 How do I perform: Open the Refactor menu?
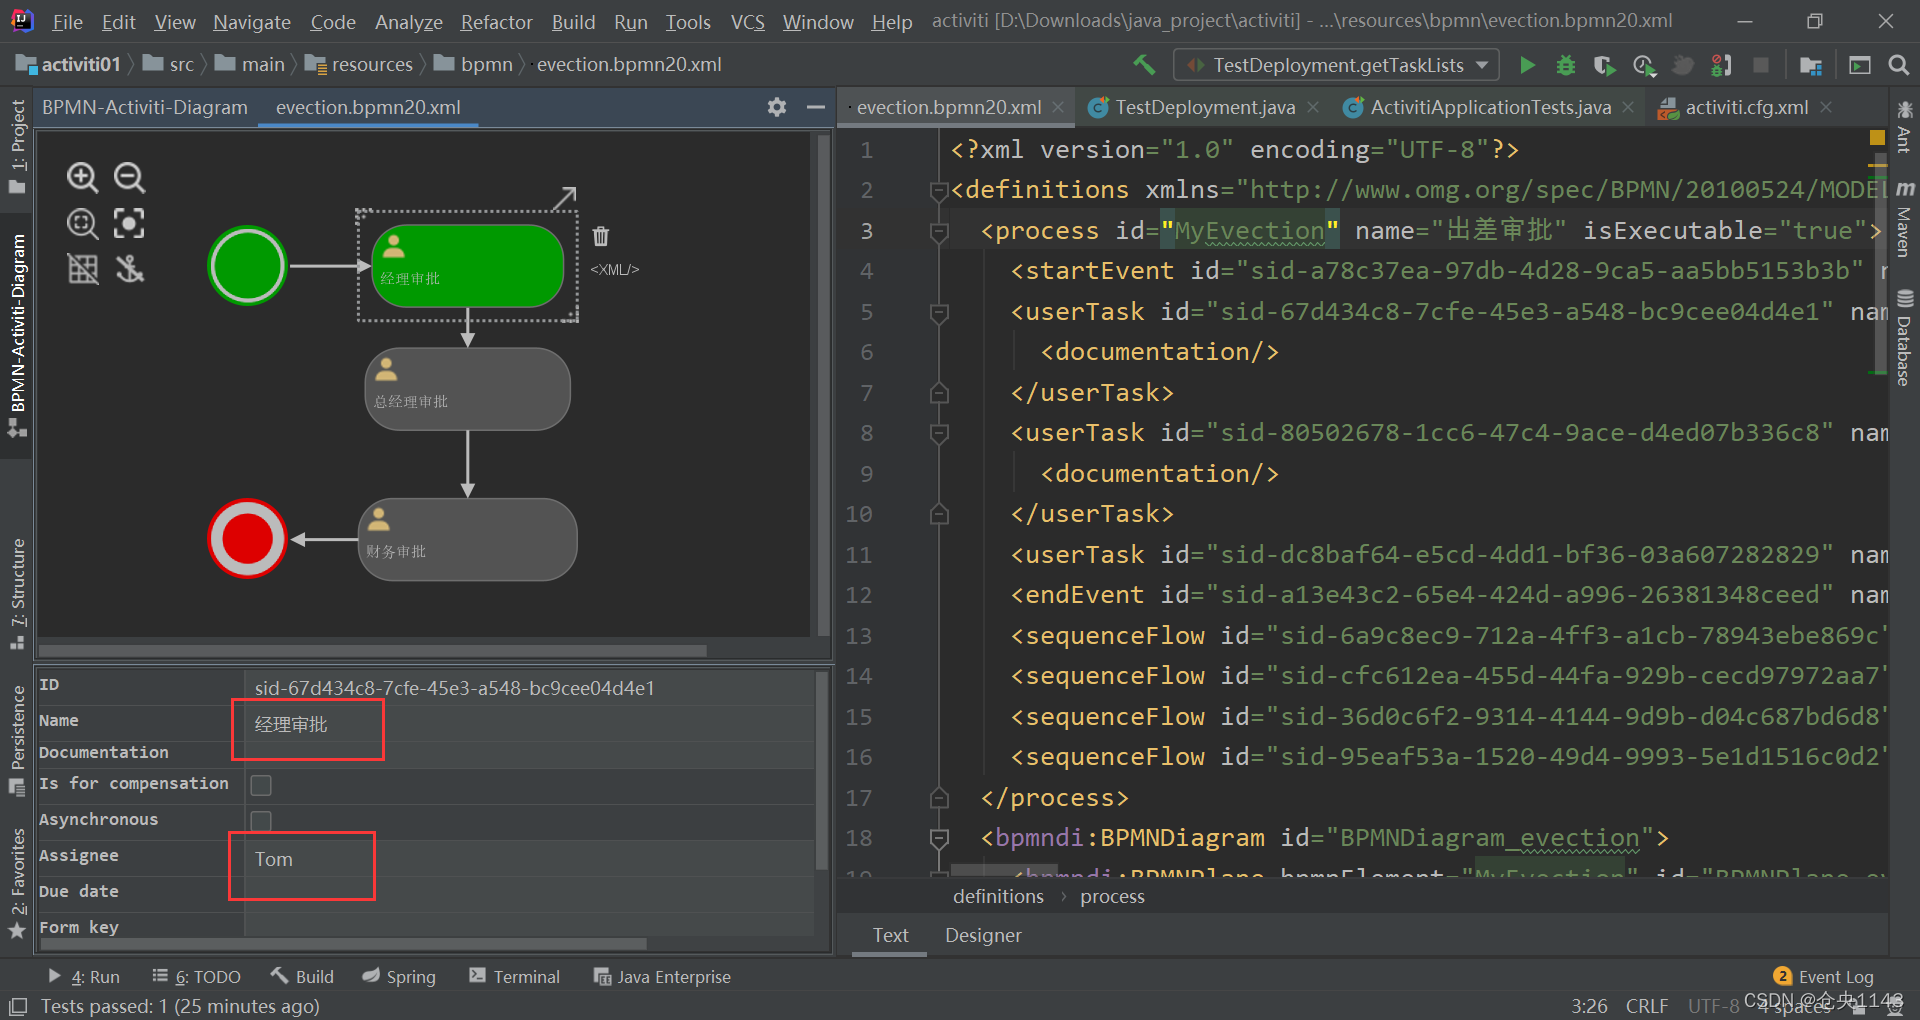[x=496, y=22]
